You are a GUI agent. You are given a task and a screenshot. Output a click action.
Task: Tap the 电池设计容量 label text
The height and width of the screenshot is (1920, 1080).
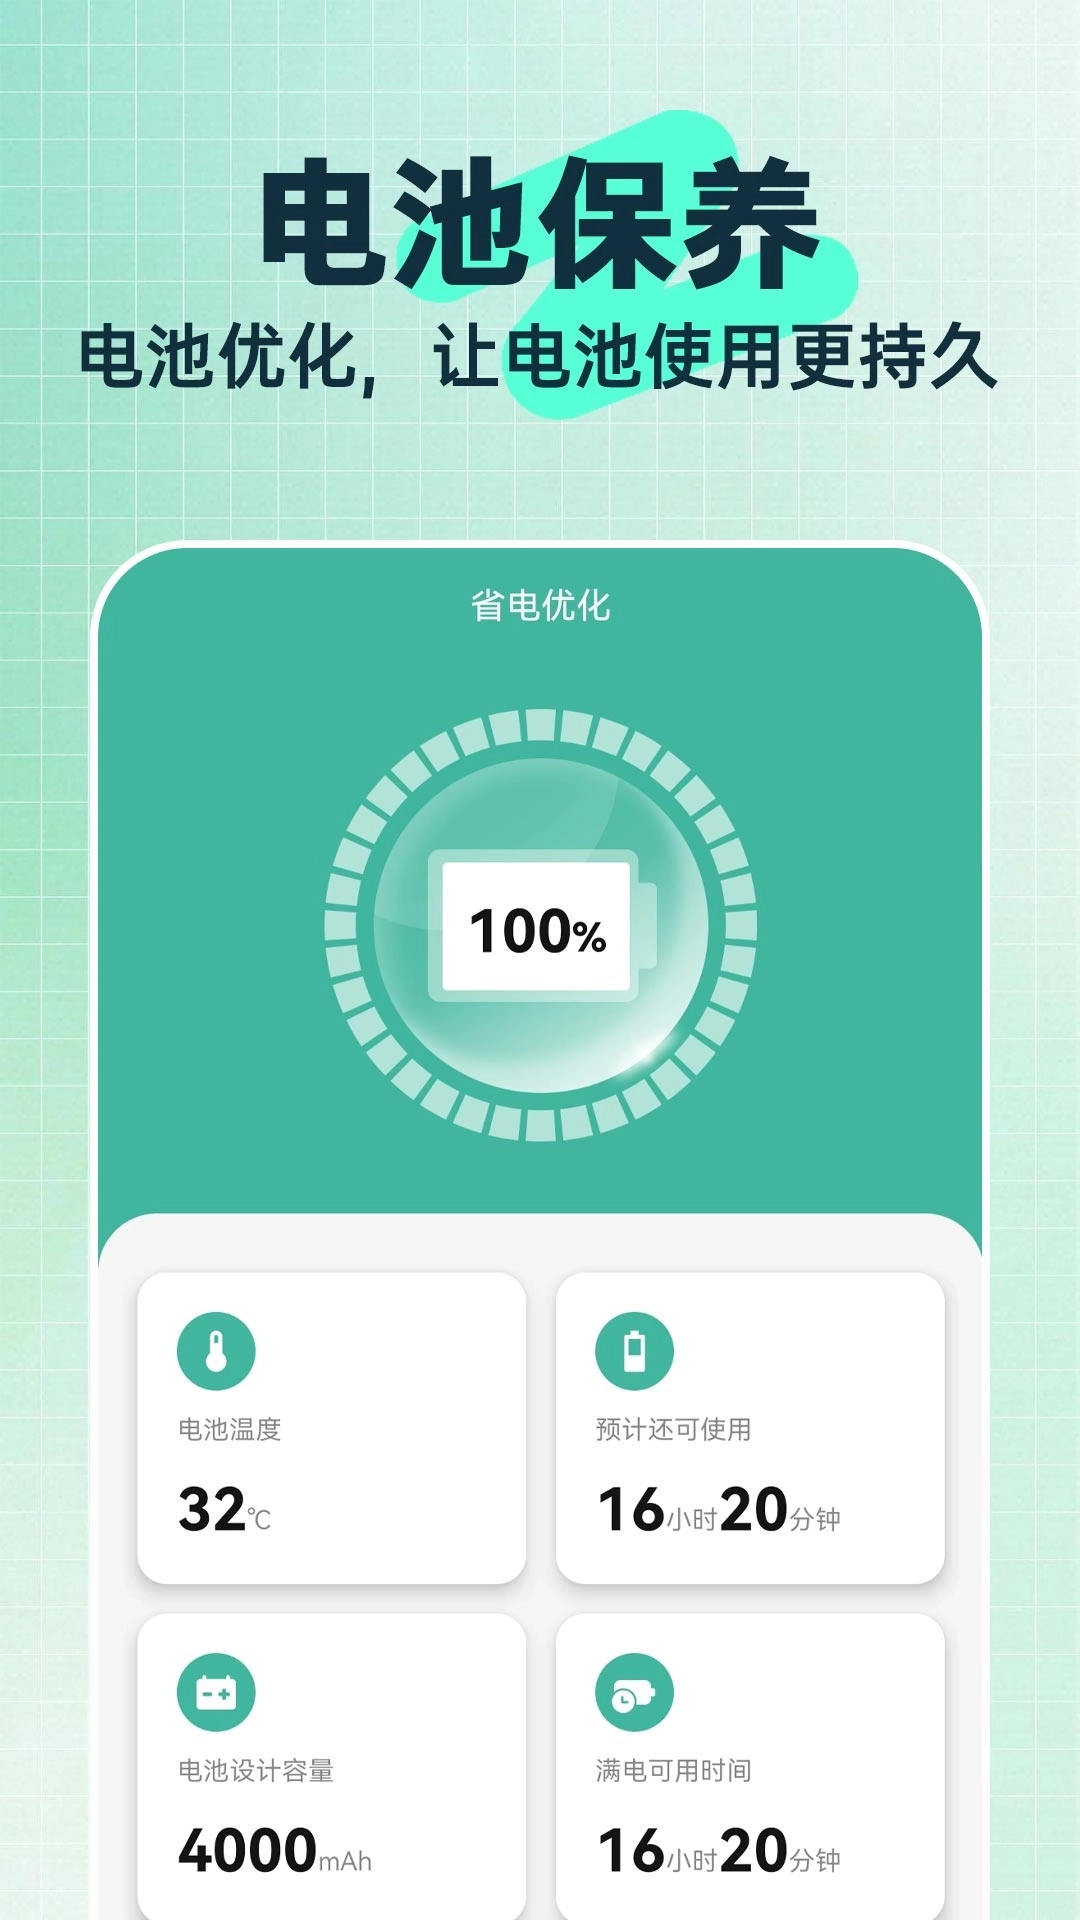point(255,1771)
